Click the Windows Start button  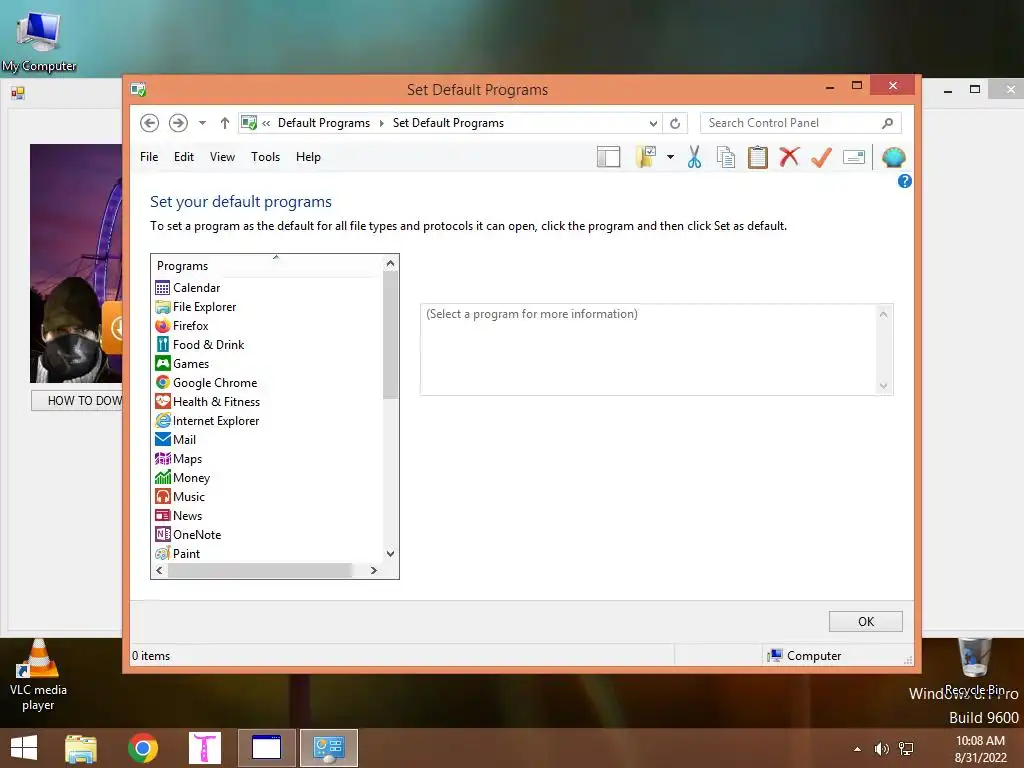pos(24,748)
